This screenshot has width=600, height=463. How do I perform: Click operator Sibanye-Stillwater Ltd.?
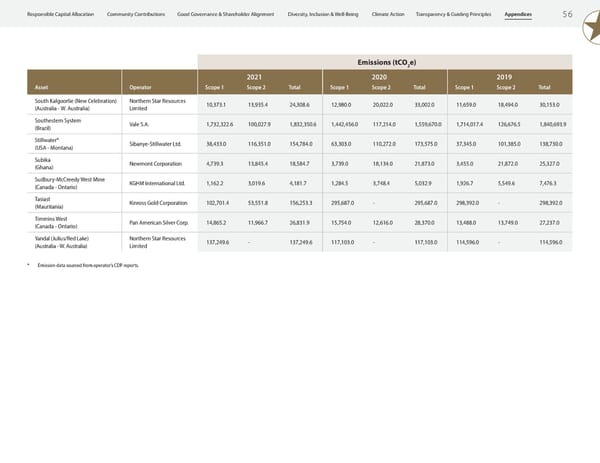pos(155,144)
